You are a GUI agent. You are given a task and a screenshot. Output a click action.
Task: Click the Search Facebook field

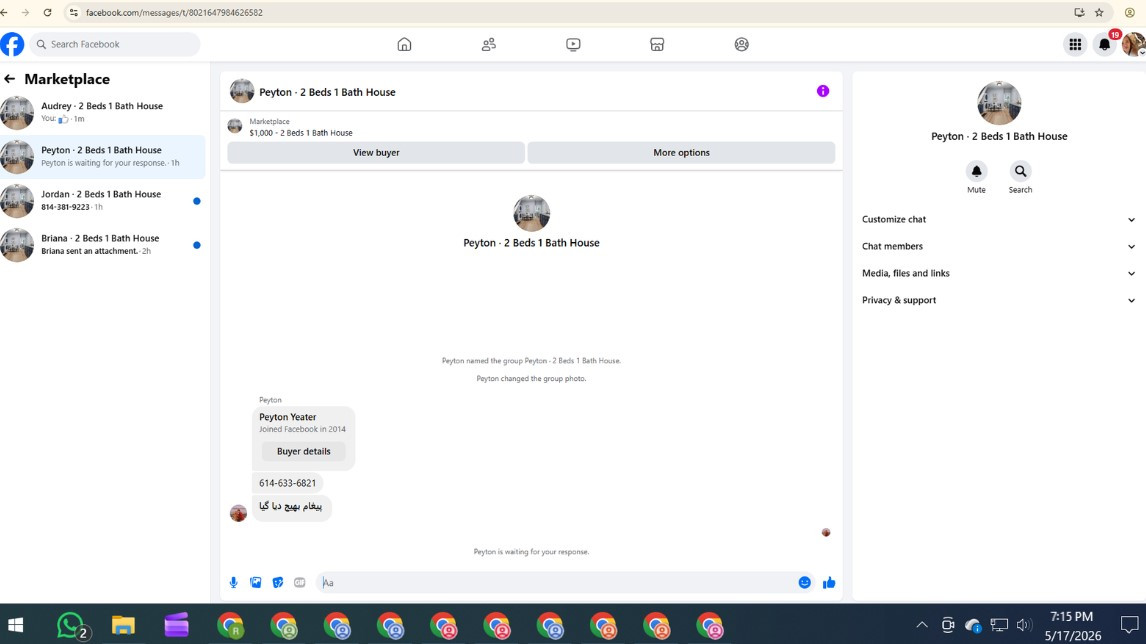pyautogui.click(x=115, y=45)
